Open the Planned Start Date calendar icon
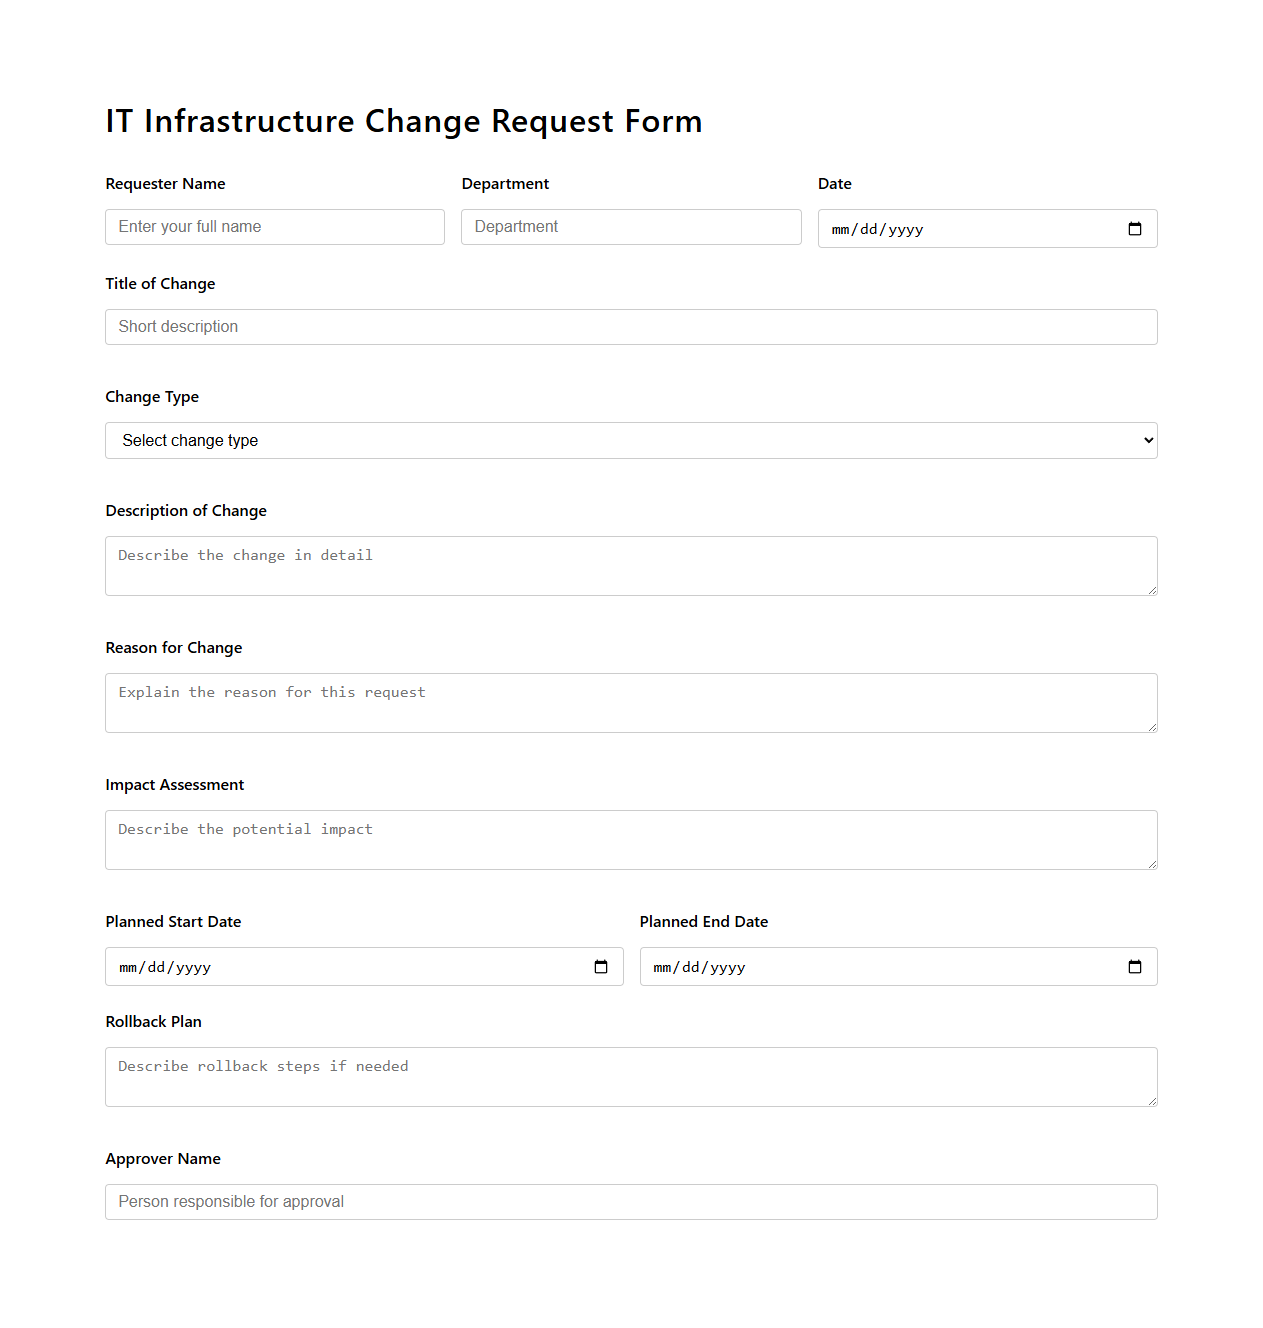The image size is (1263, 1328). 600,966
